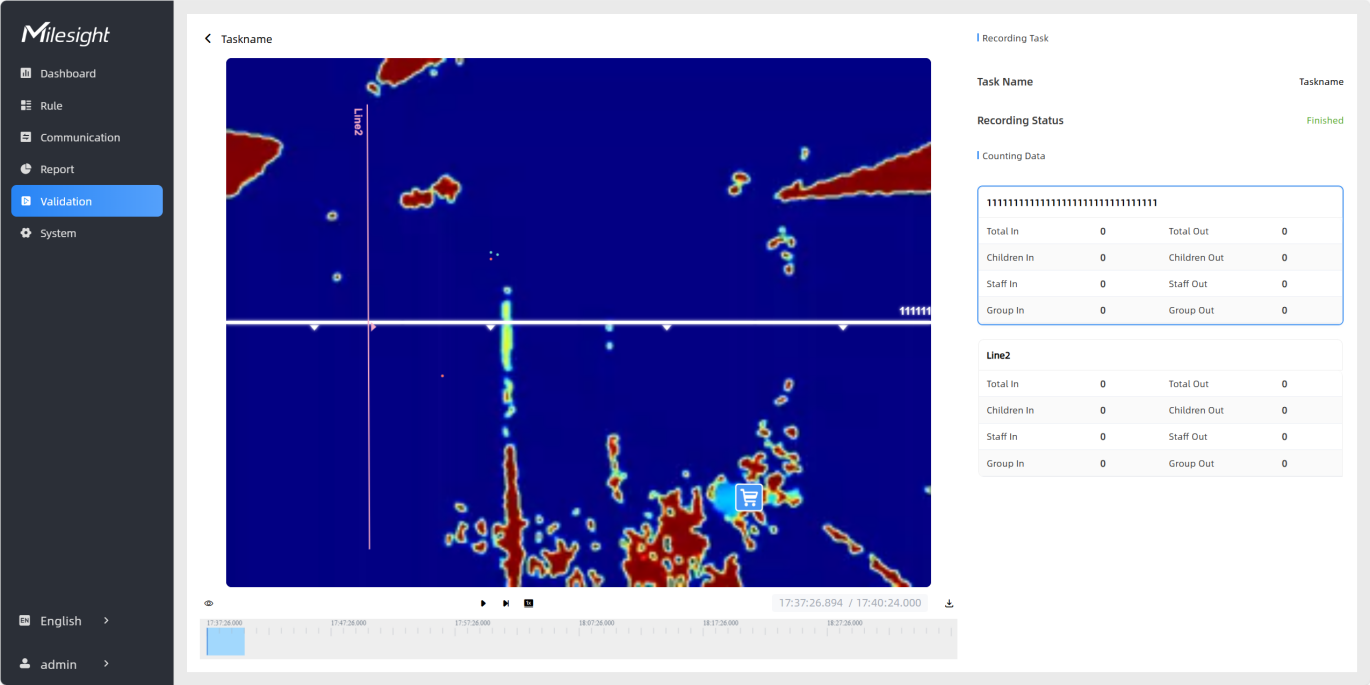Click the Rule icon in sidebar

pos(26,106)
